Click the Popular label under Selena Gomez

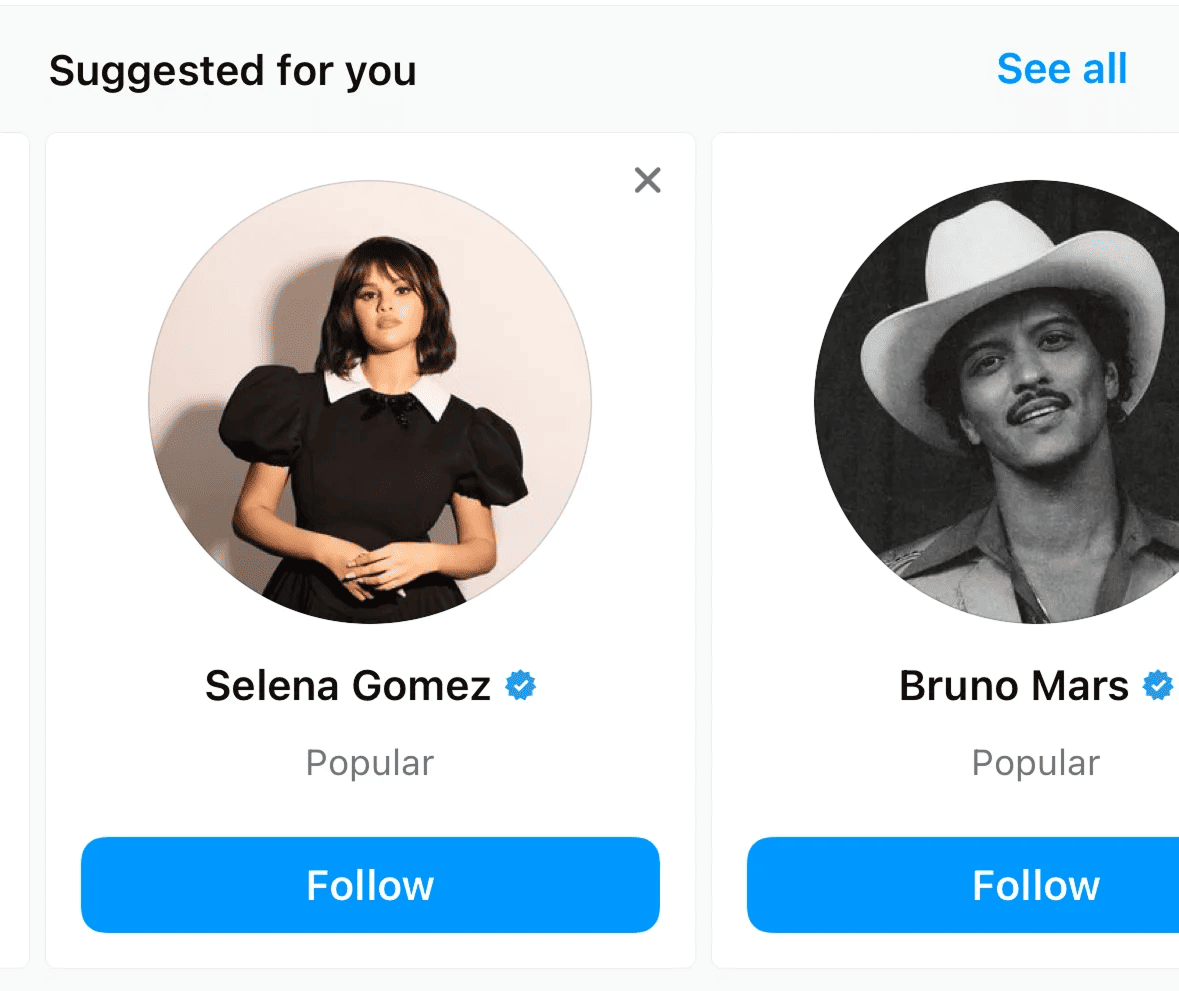pos(369,762)
